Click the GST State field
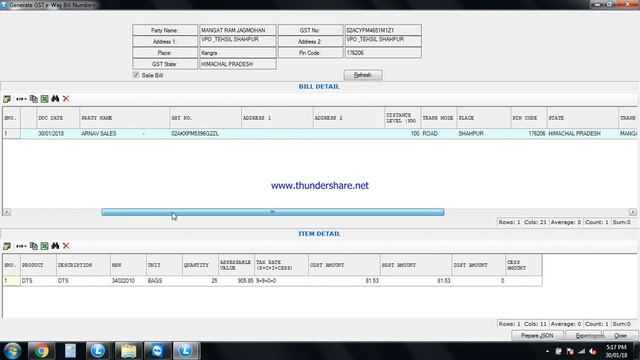This screenshot has height=360, width=640. pos(238,64)
